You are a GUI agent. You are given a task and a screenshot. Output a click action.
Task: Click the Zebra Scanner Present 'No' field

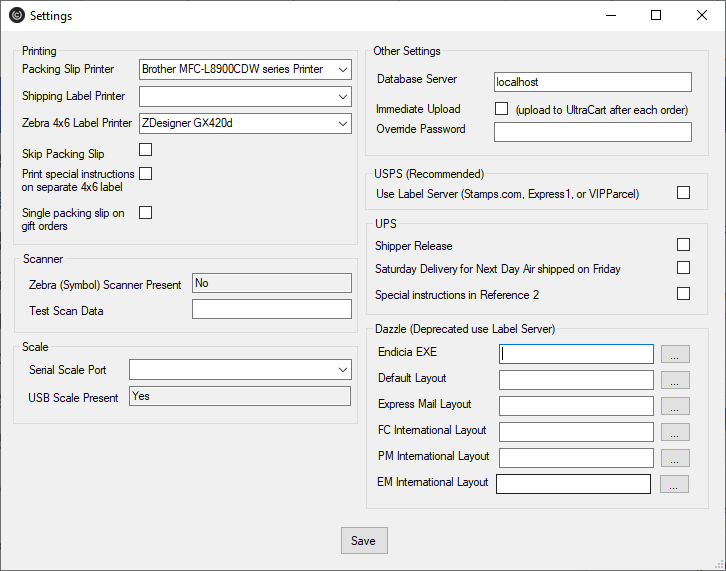tap(272, 283)
